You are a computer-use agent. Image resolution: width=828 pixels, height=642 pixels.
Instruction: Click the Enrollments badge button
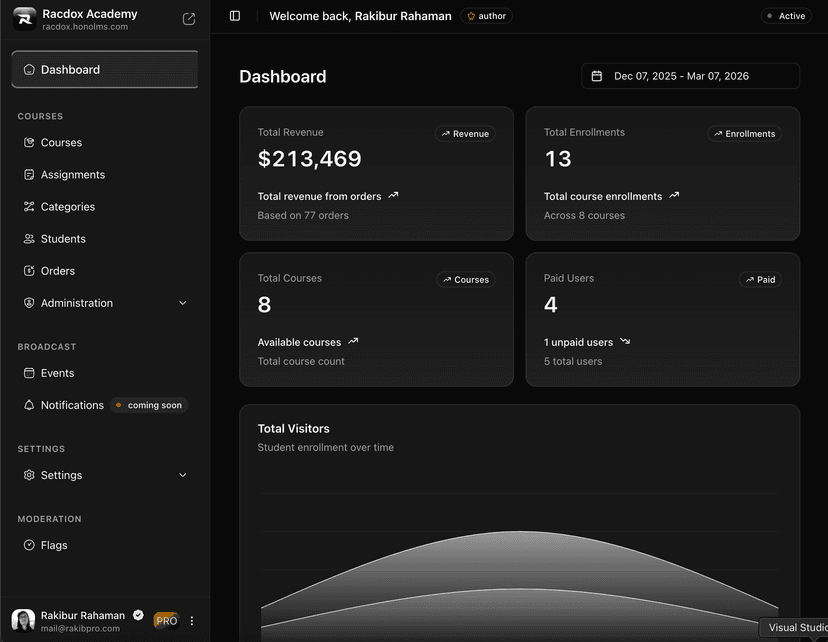(x=744, y=134)
